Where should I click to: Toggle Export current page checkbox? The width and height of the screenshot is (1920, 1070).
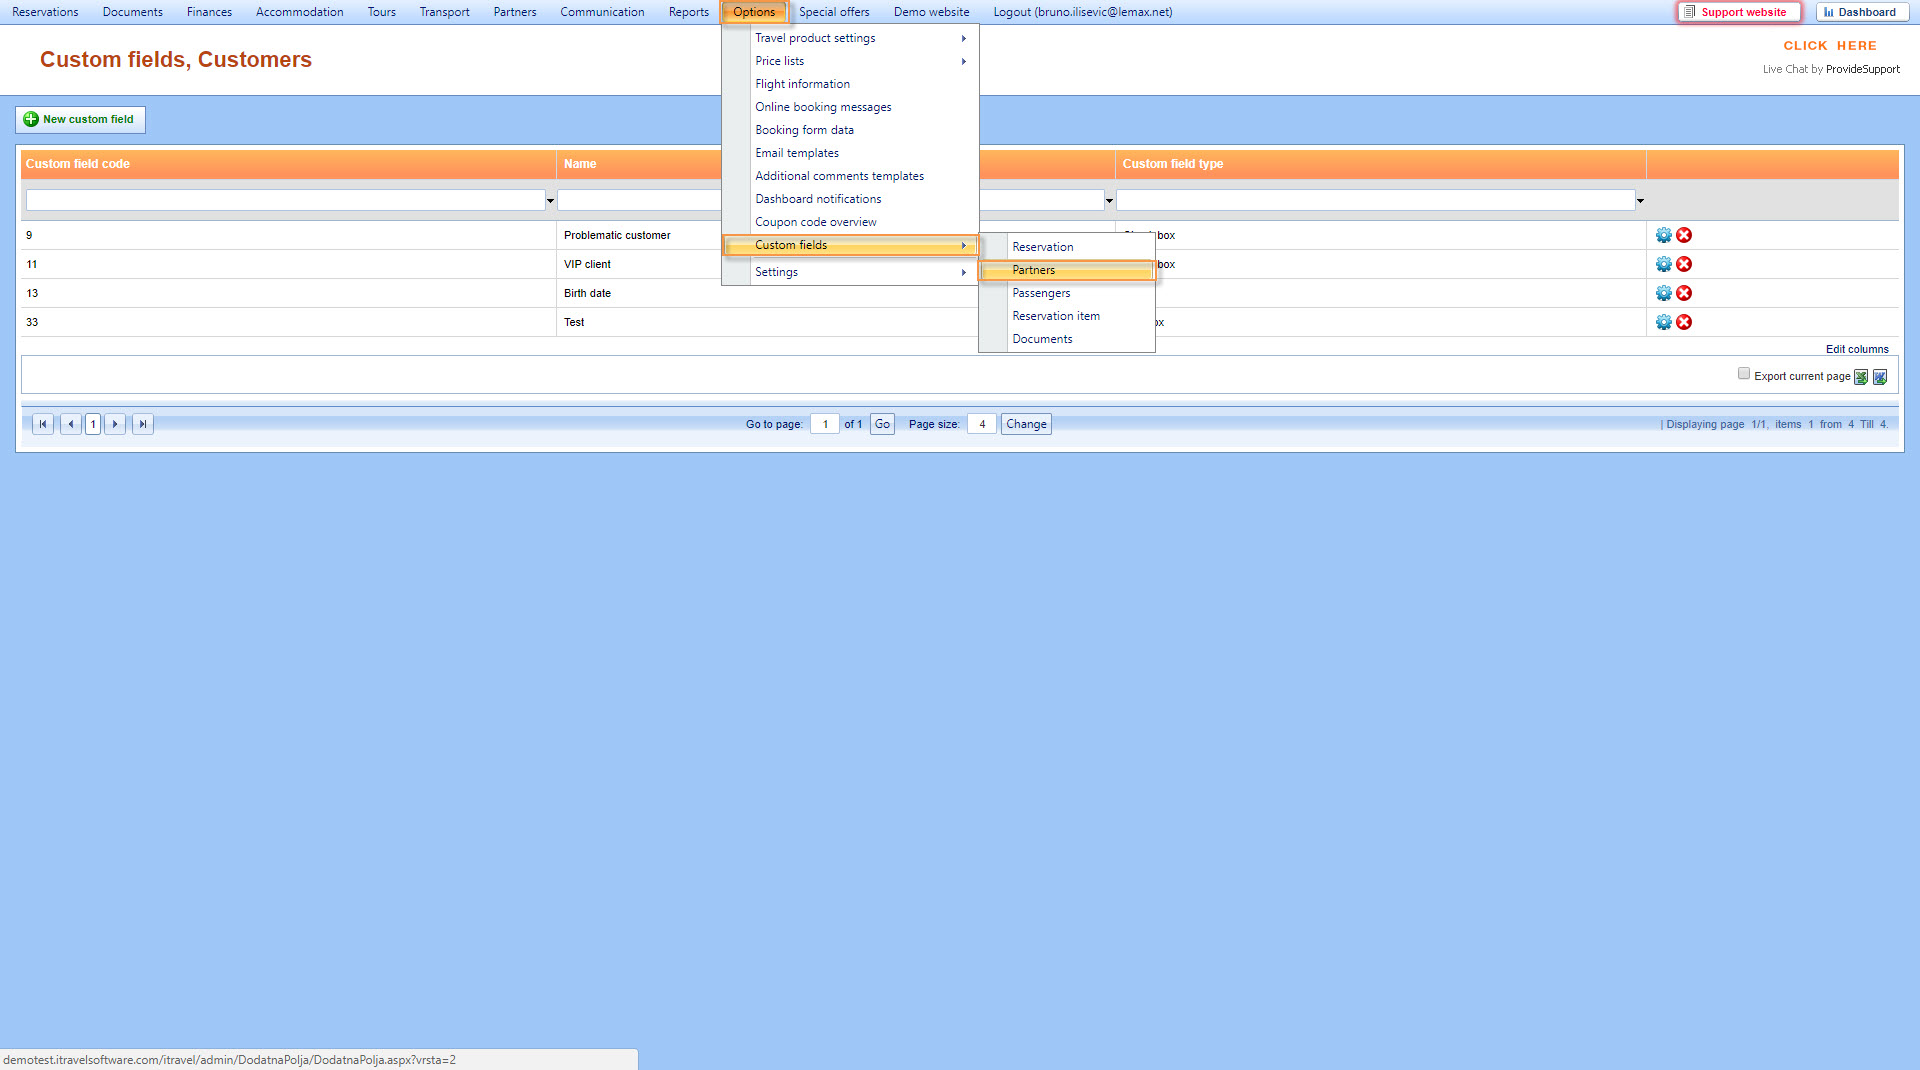click(x=1744, y=374)
